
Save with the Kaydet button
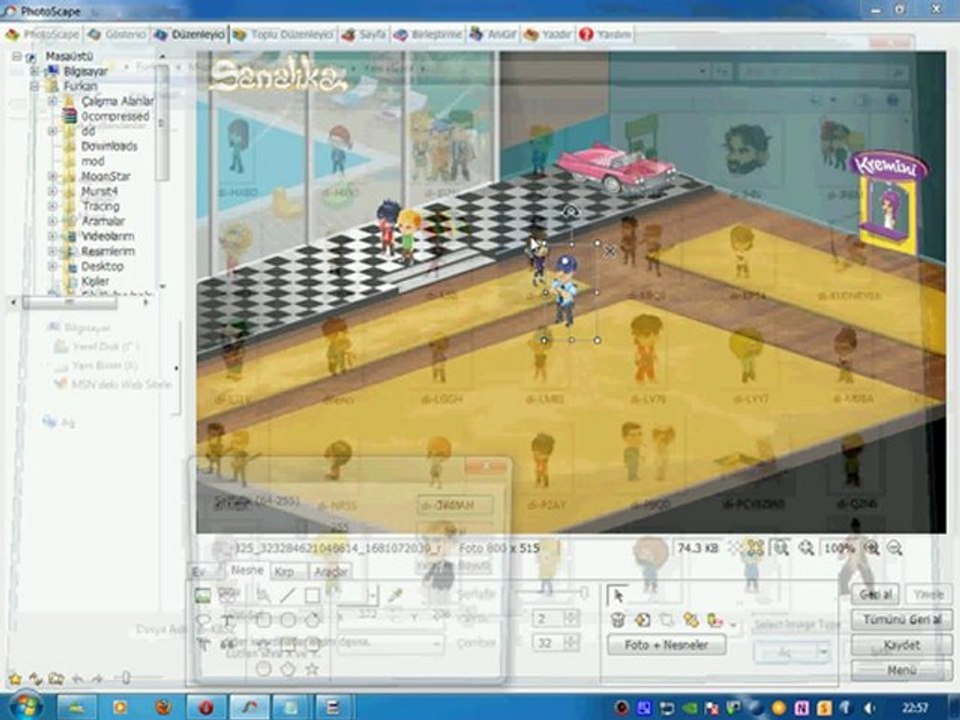pyautogui.click(x=901, y=645)
